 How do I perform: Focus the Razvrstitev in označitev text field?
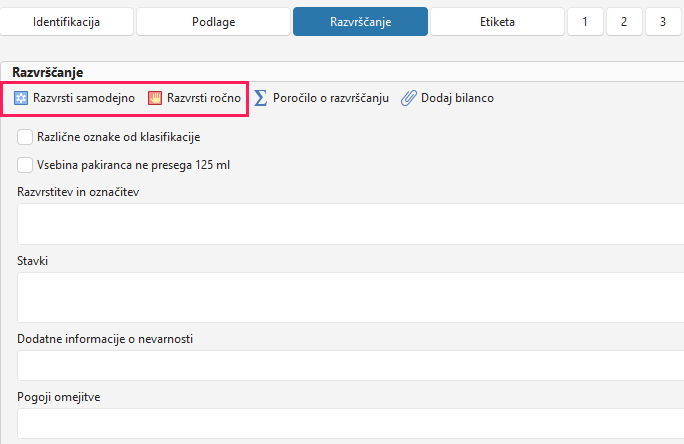(351, 224)
